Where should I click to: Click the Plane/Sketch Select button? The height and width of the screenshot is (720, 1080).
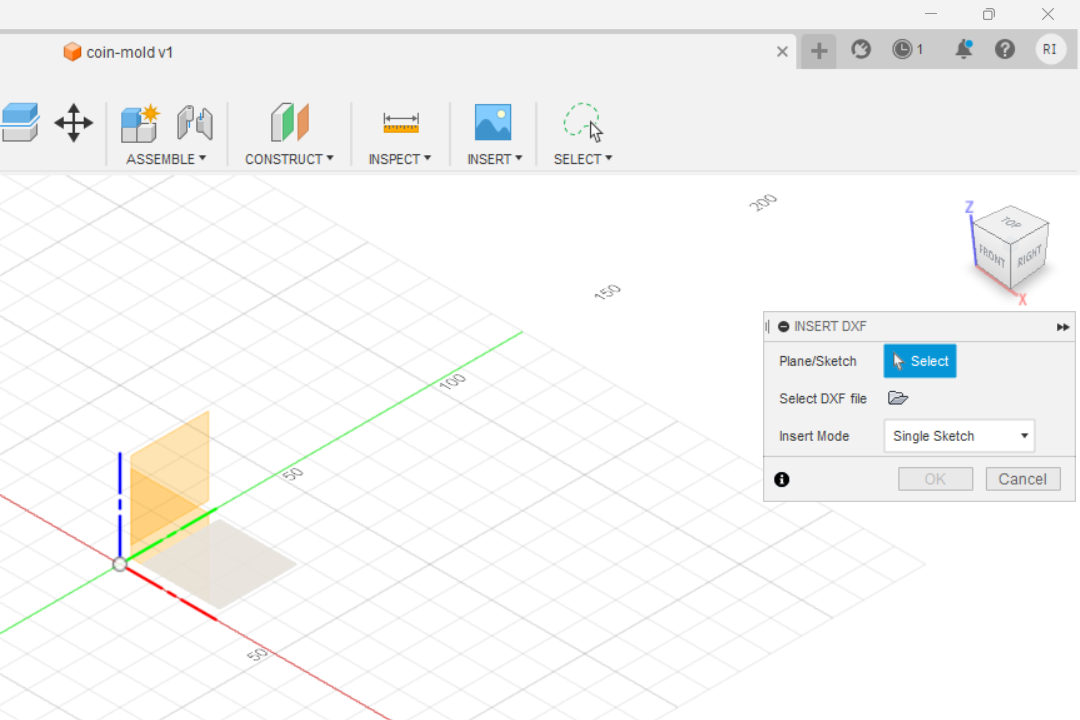pos(920,361)
